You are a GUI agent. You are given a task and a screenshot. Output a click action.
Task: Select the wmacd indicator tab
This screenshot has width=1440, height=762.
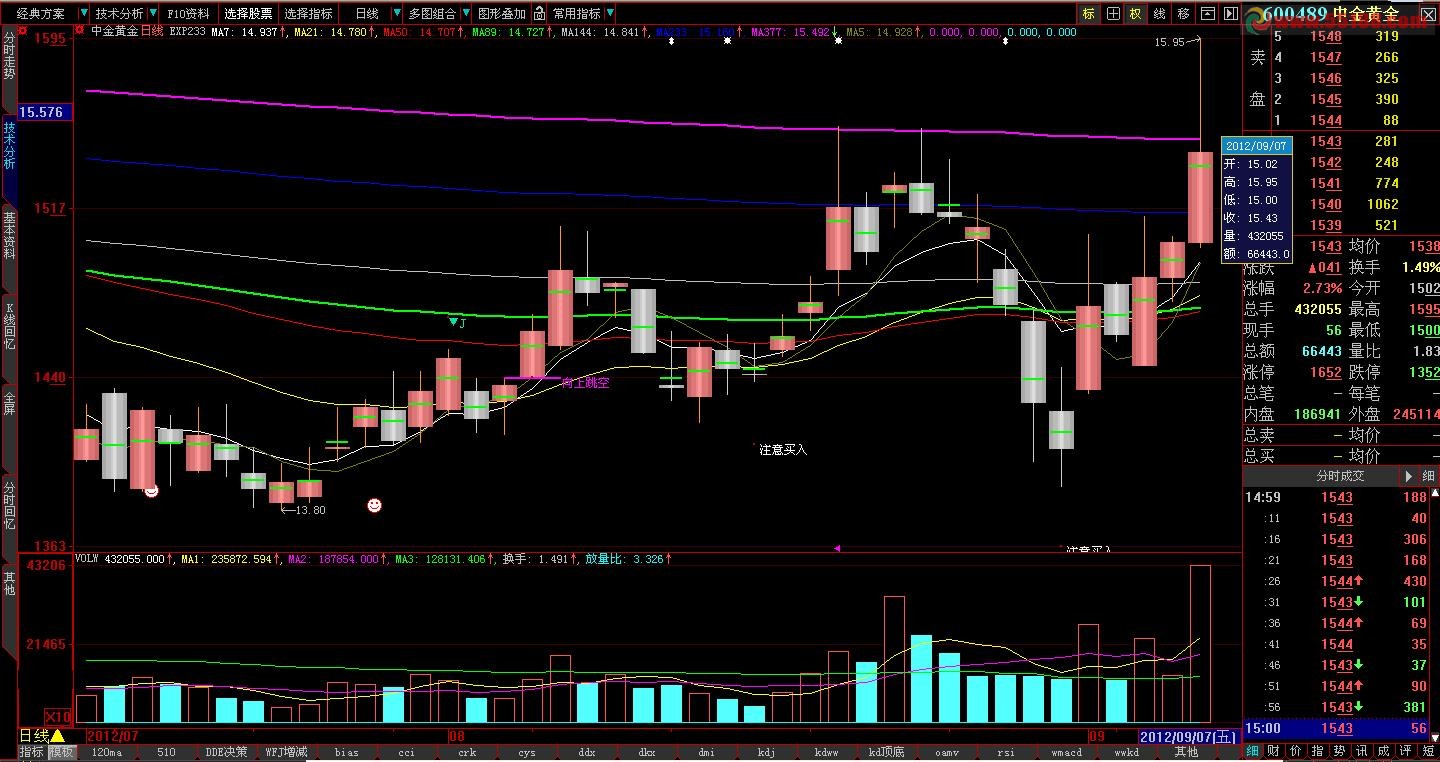[x=1066, y=752]
